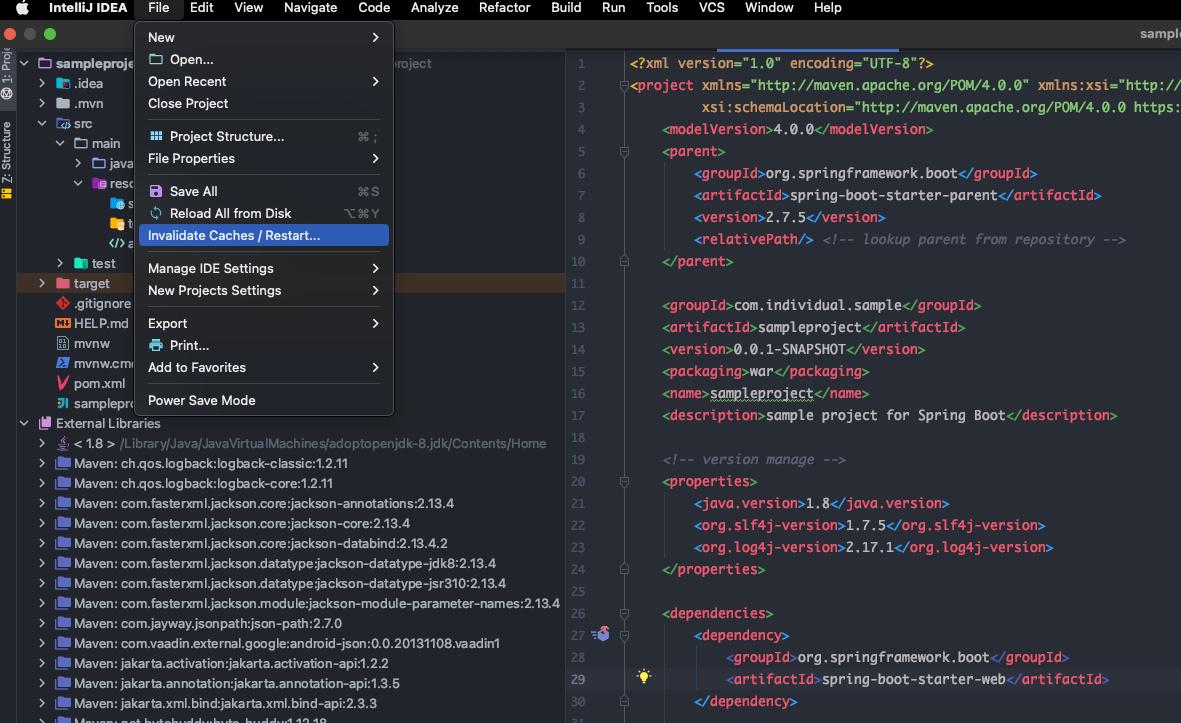Click the .idea folder icon

pos(63,84)
